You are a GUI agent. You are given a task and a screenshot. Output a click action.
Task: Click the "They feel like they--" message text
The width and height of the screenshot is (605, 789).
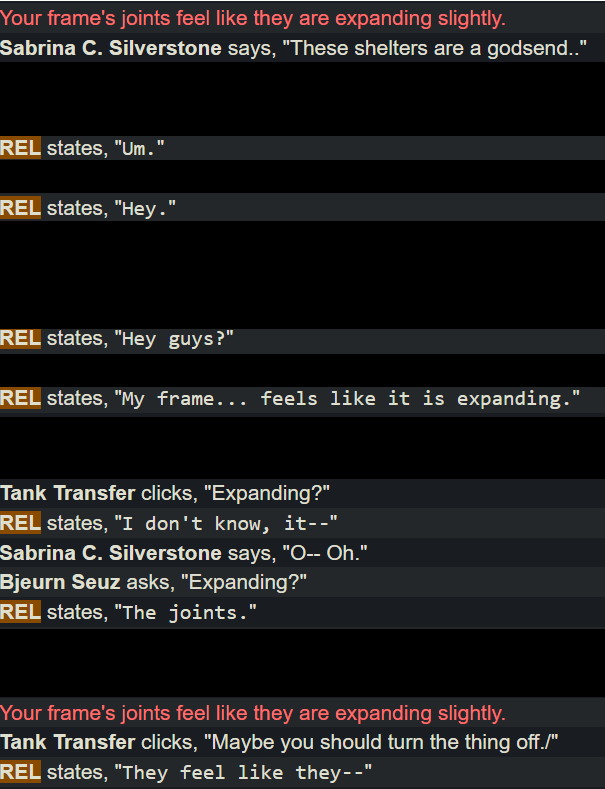tap(244, 772)
